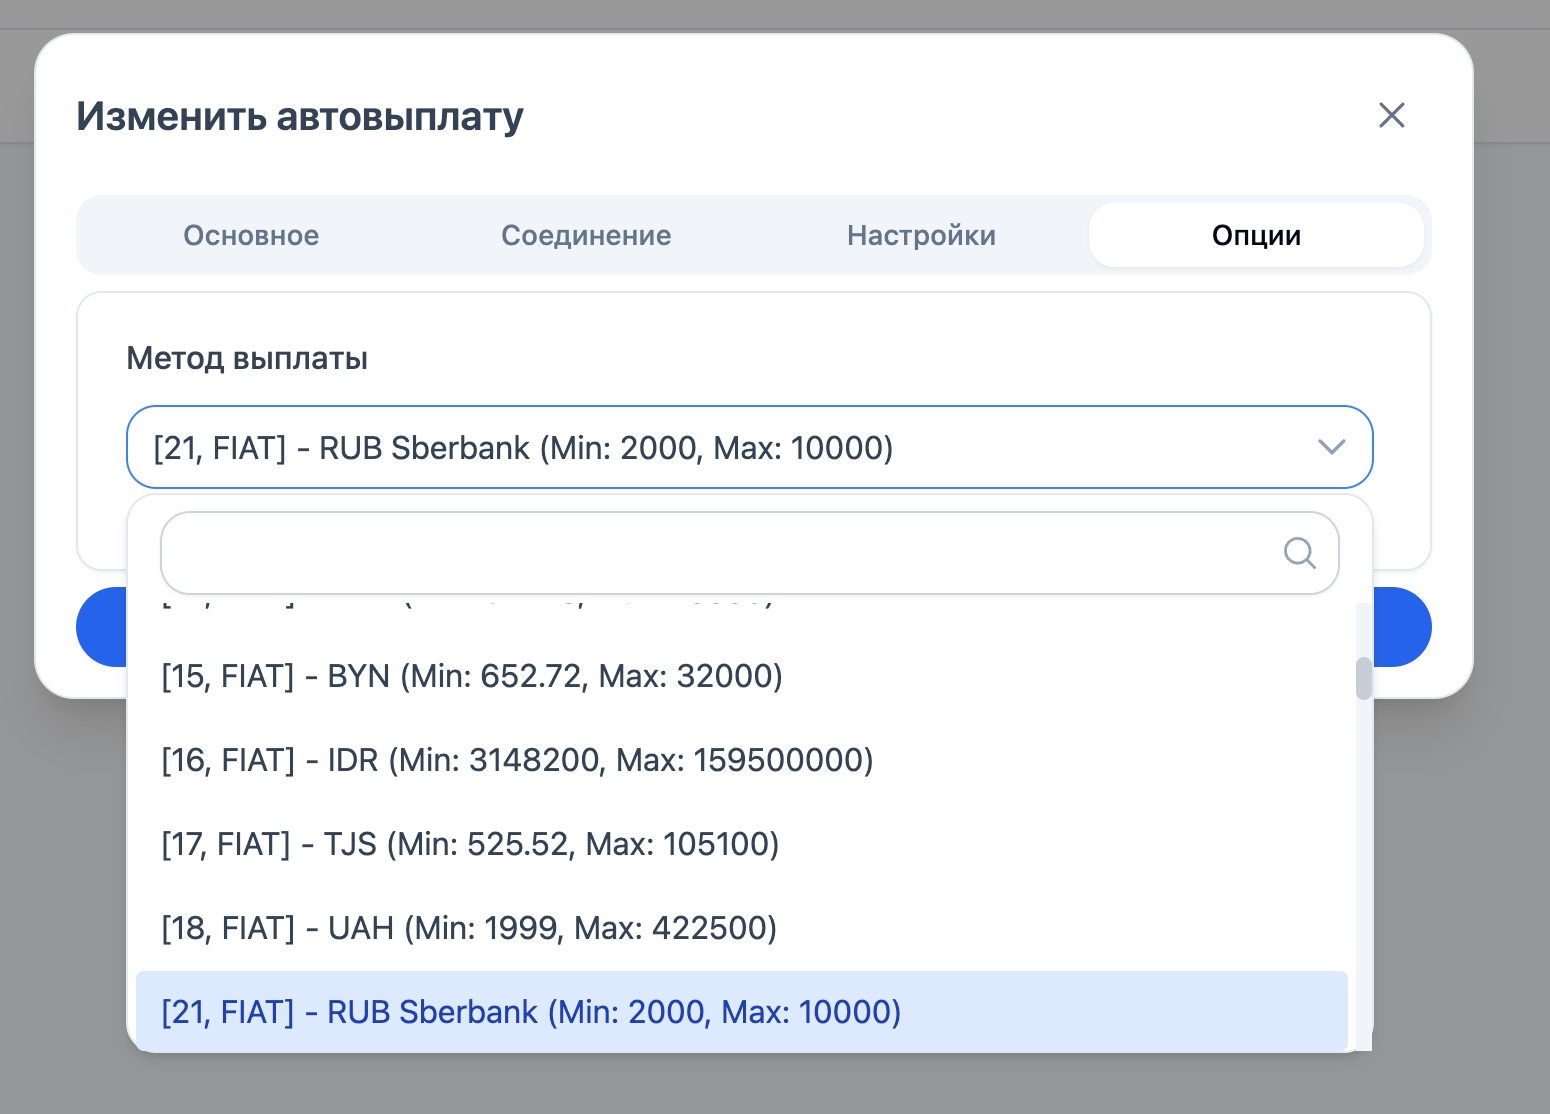Click the Метод выплаты label

tap(247, 358)
